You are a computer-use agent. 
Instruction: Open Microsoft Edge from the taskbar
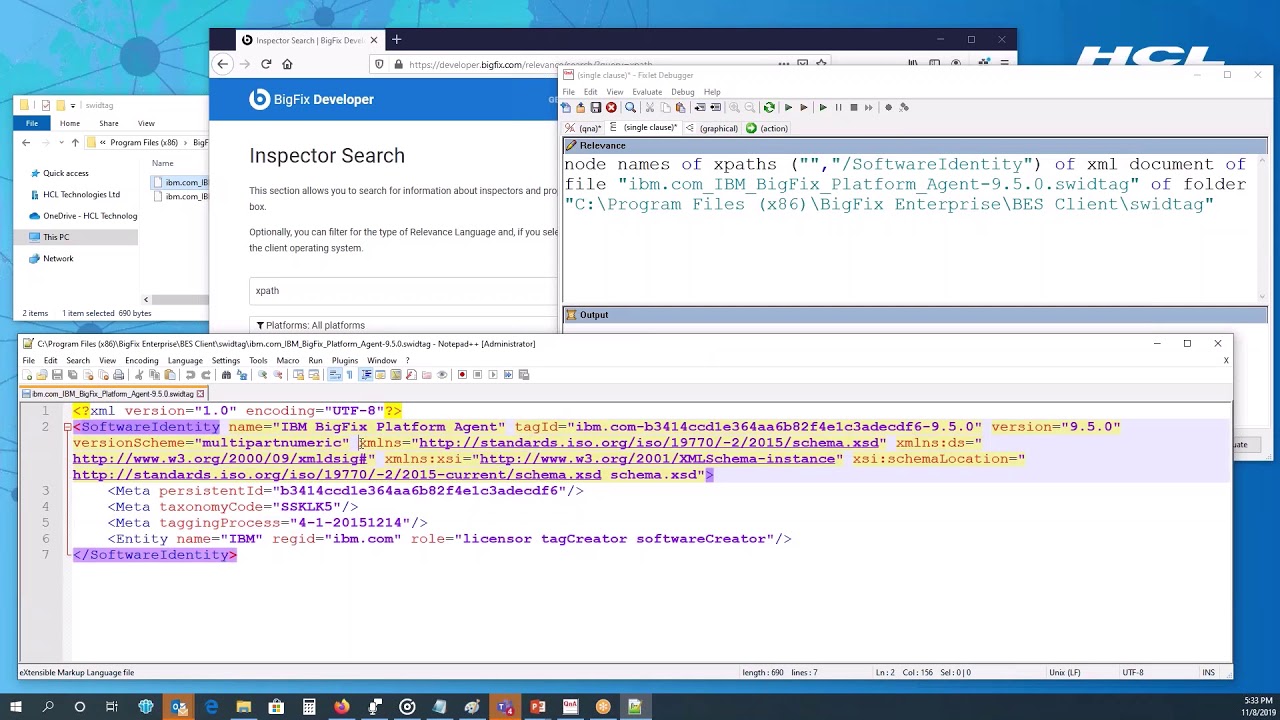tap(211, 707)
